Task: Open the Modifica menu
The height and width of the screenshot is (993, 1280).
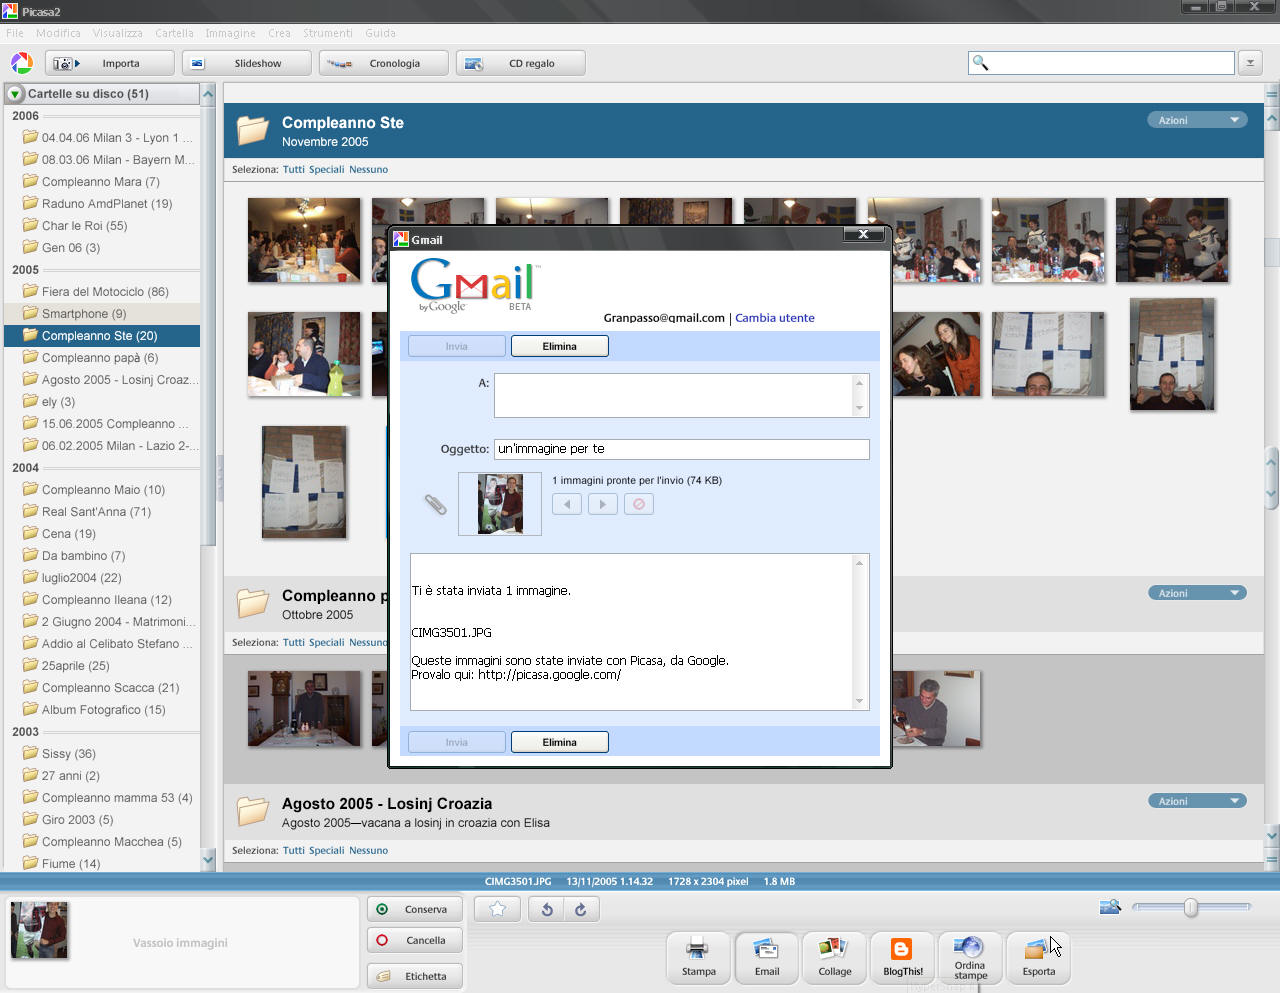Action: click(58, 33)
